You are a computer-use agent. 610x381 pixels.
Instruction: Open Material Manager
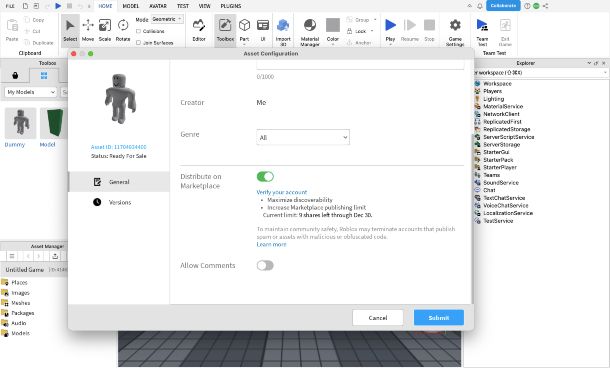310,32
